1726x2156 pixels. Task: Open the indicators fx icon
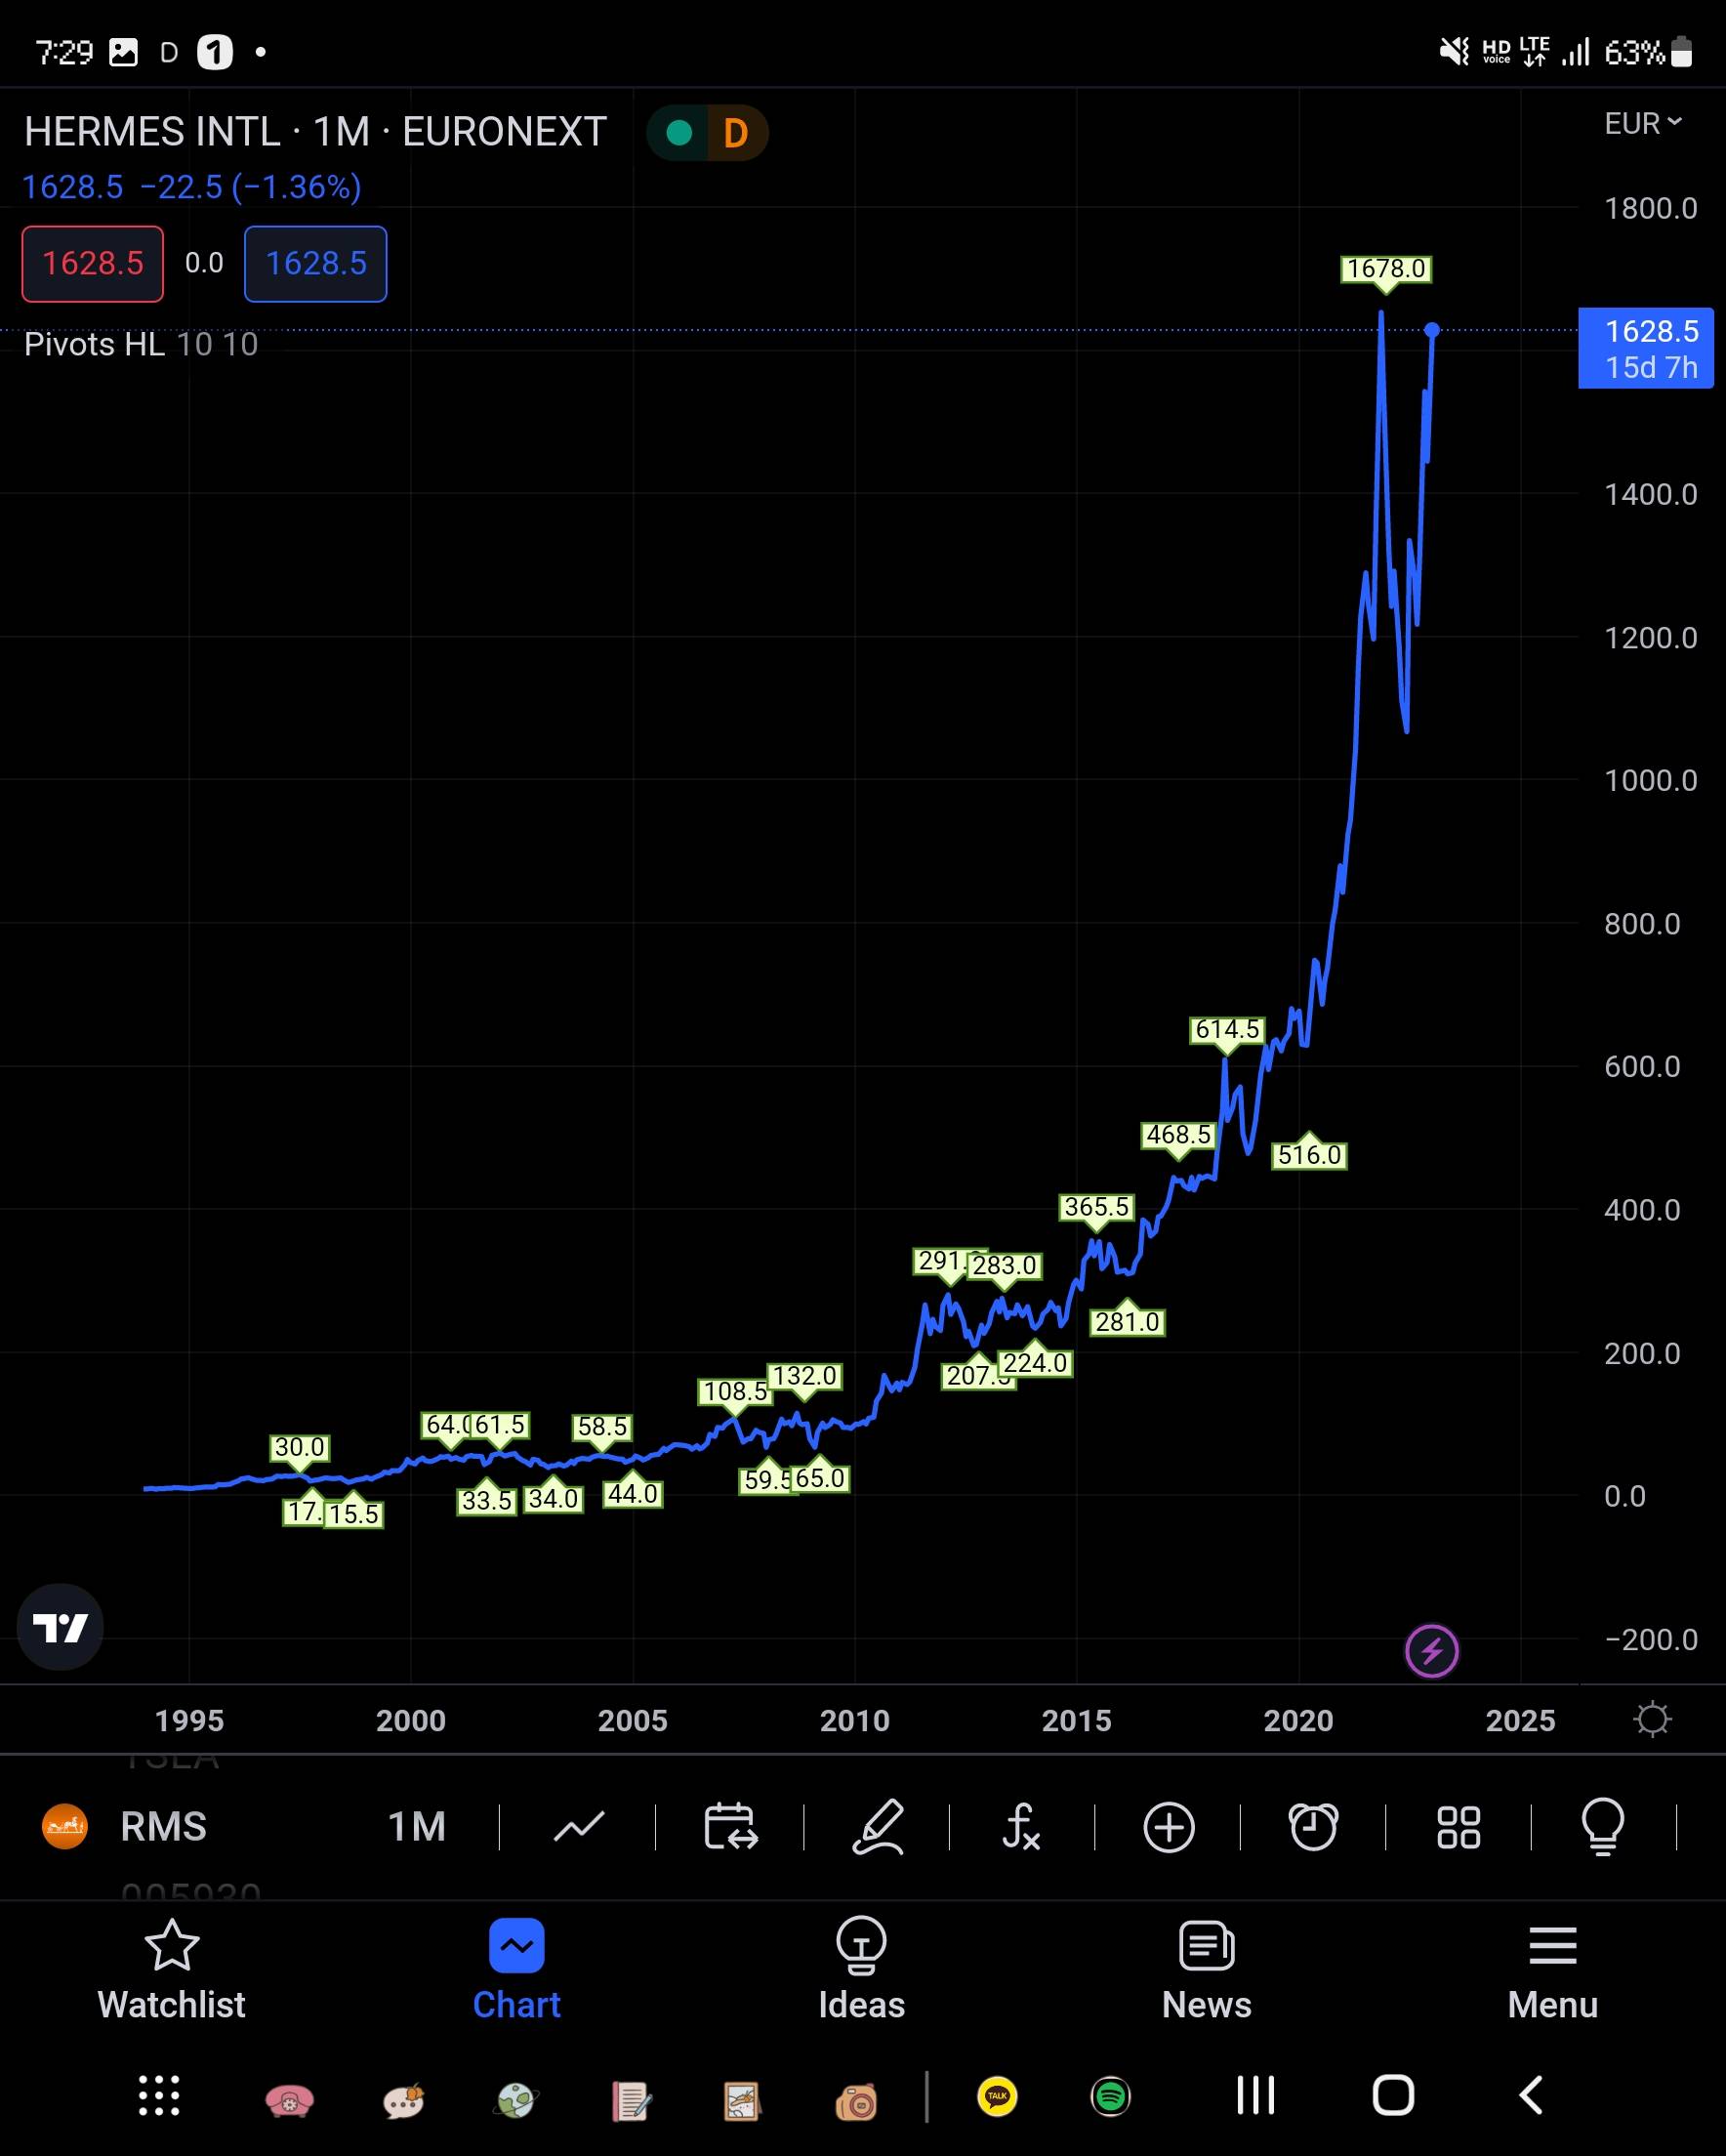click(x=1021, y=1827)
